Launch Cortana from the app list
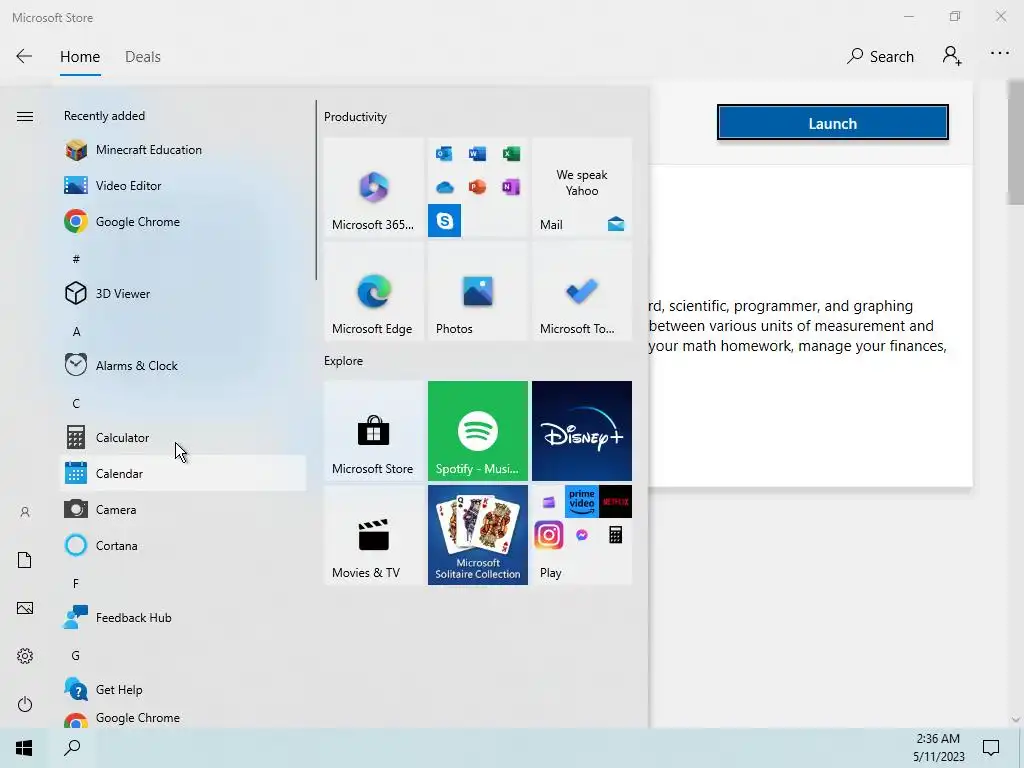The width and height of the screenshot is (1024, 768). click(183, 545)
